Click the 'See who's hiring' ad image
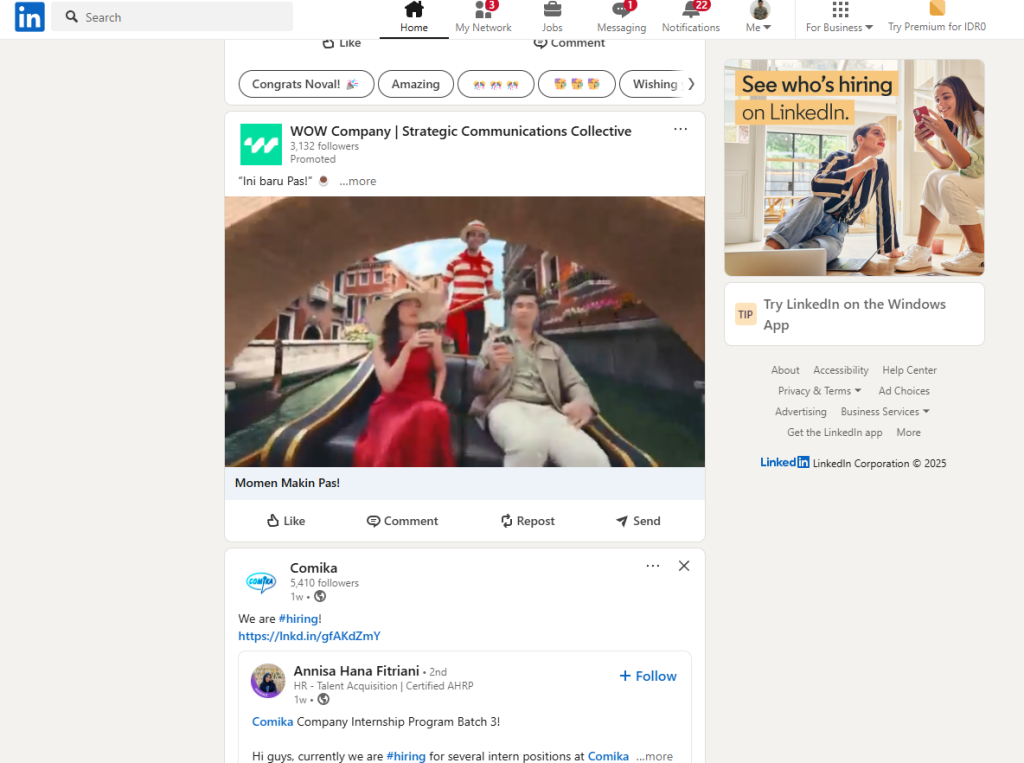This screenshot has width=1024, height=763. click(854, 168)
